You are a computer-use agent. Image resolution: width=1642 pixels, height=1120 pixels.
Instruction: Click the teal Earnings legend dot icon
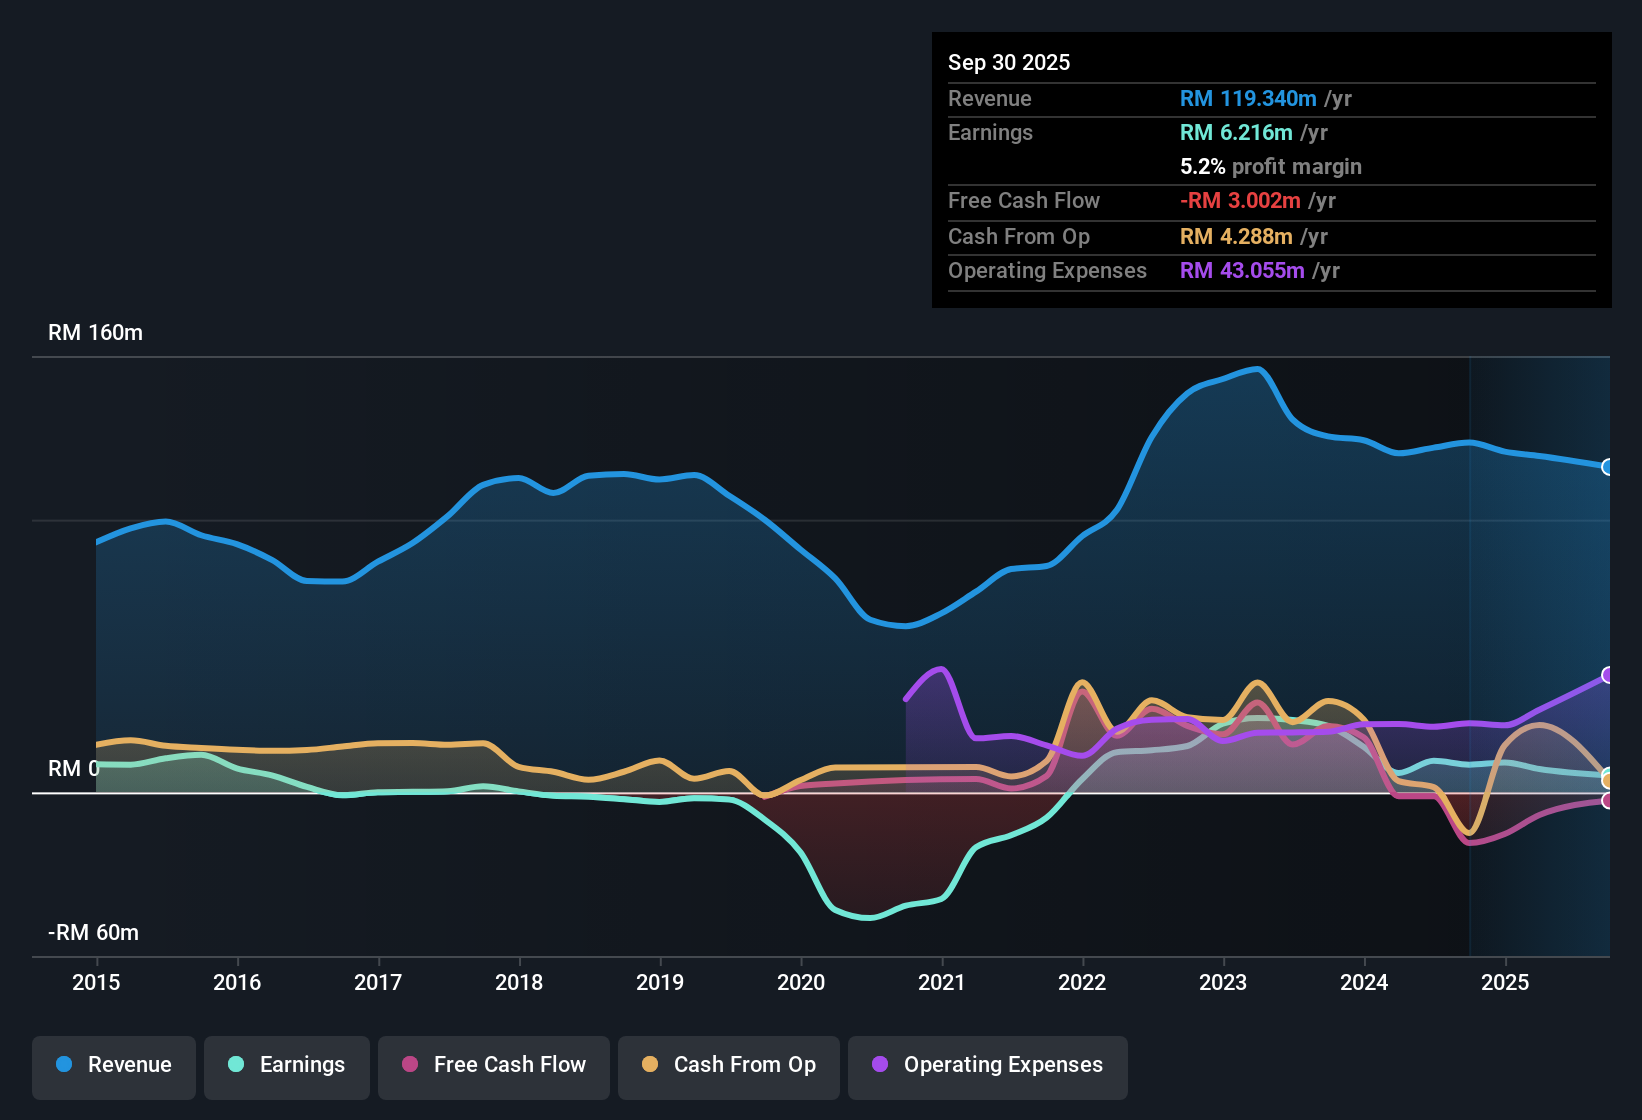tap(237, 1065)
